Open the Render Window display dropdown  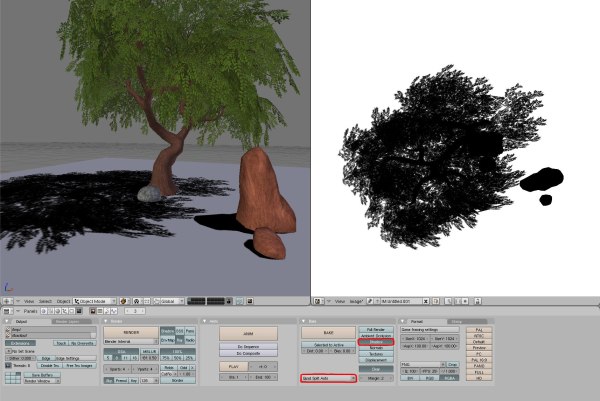tap(42, 381)
